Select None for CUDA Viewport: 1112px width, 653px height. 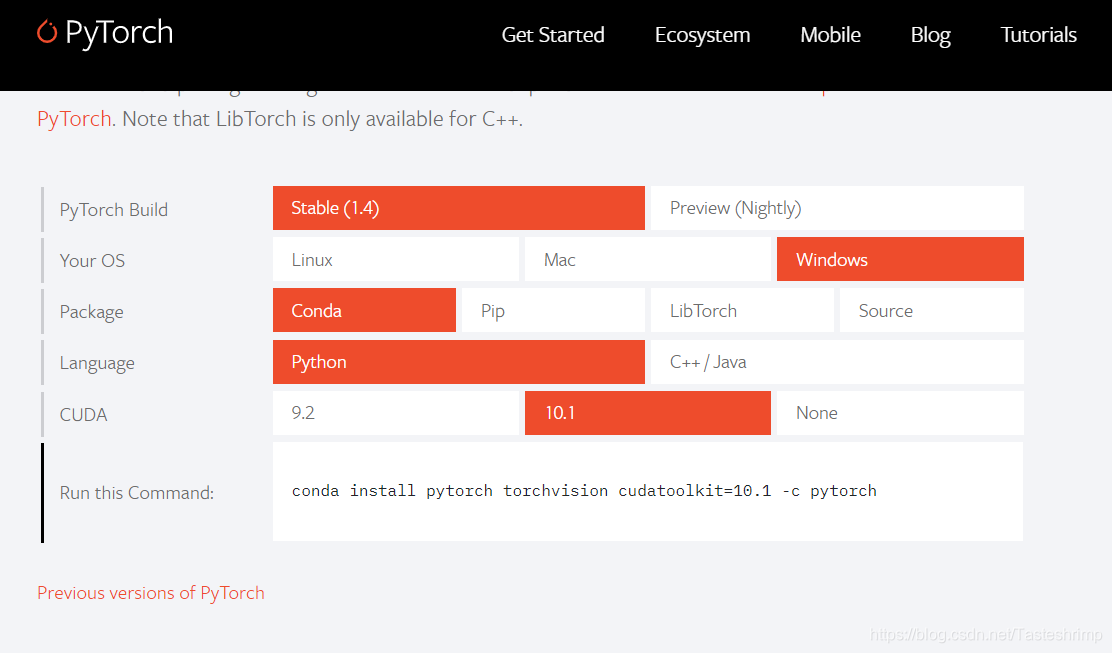tap(900, 413)
